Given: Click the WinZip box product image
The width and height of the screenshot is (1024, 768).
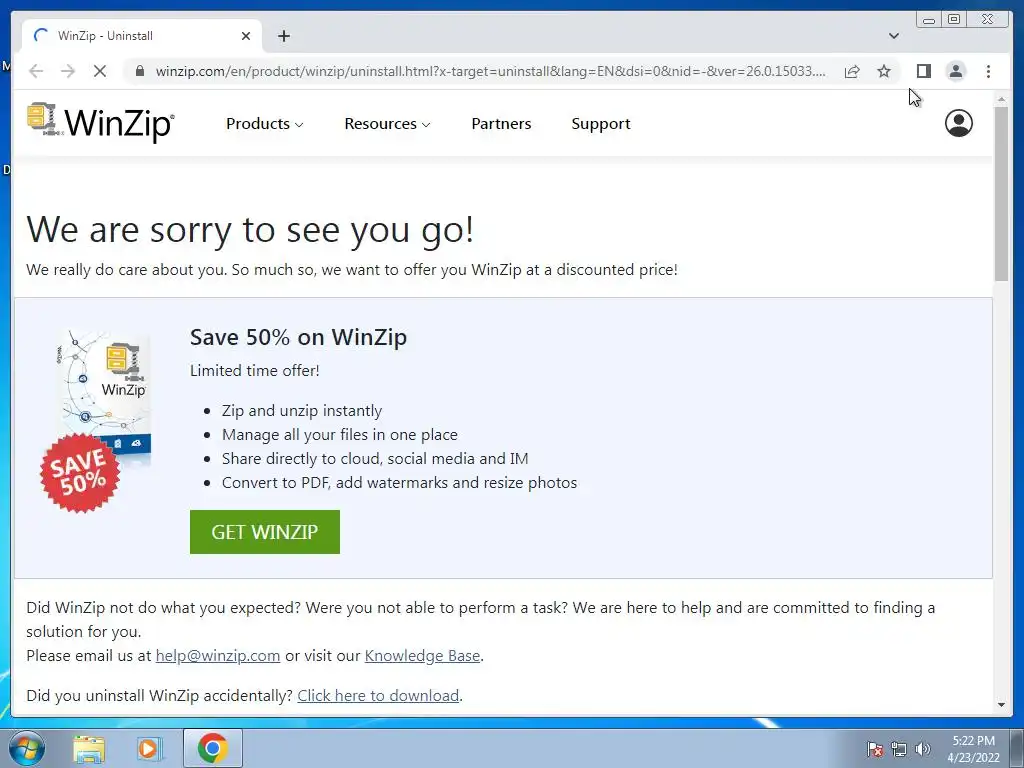Looking at the screenshot, I should (95, 420).
